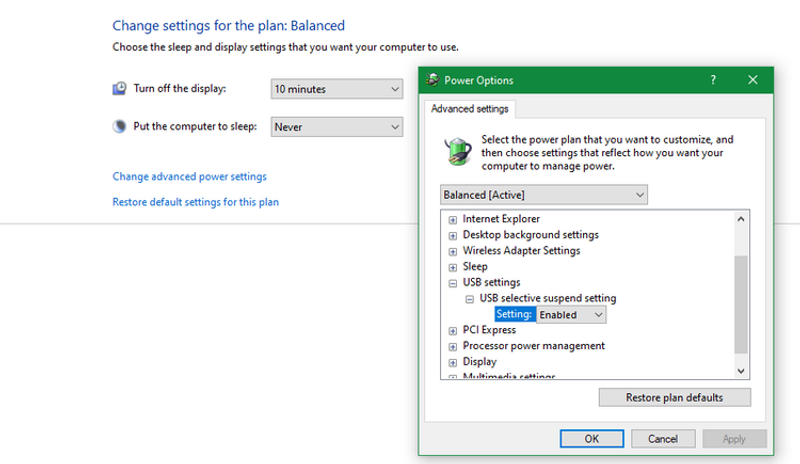The height and width of the screenshot is (464, 800).
Task: Open Change advanced power settings link
Action: 190,177
